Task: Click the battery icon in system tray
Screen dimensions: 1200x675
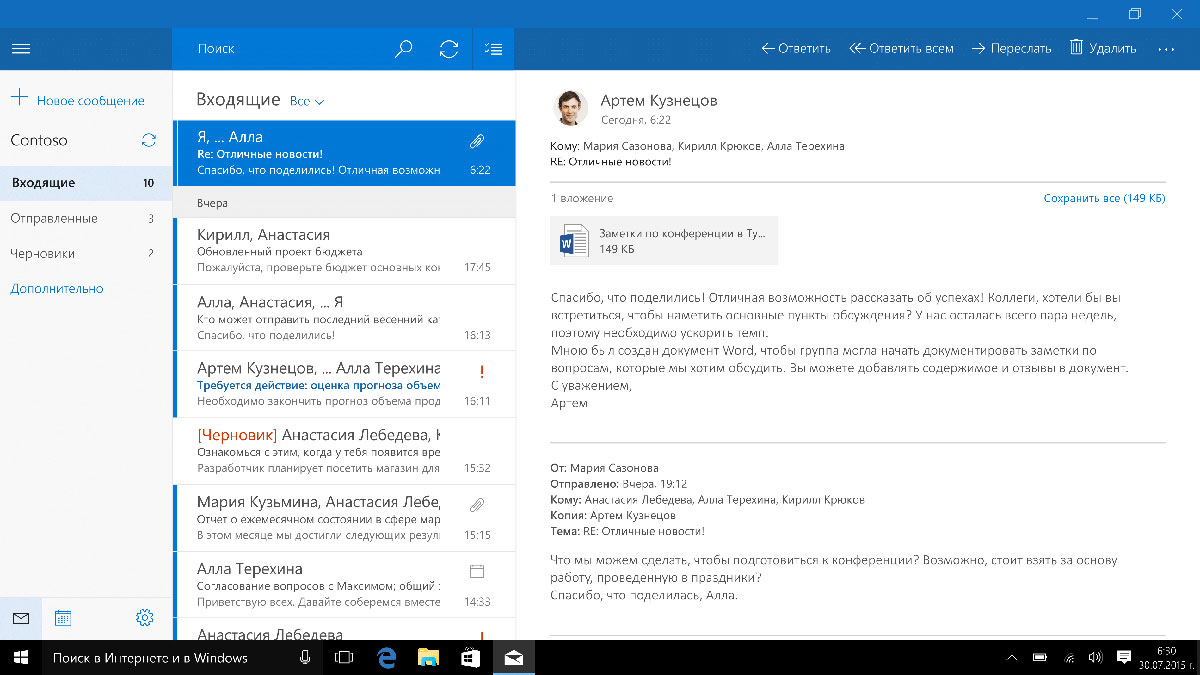Action: tap(1040, 657)
